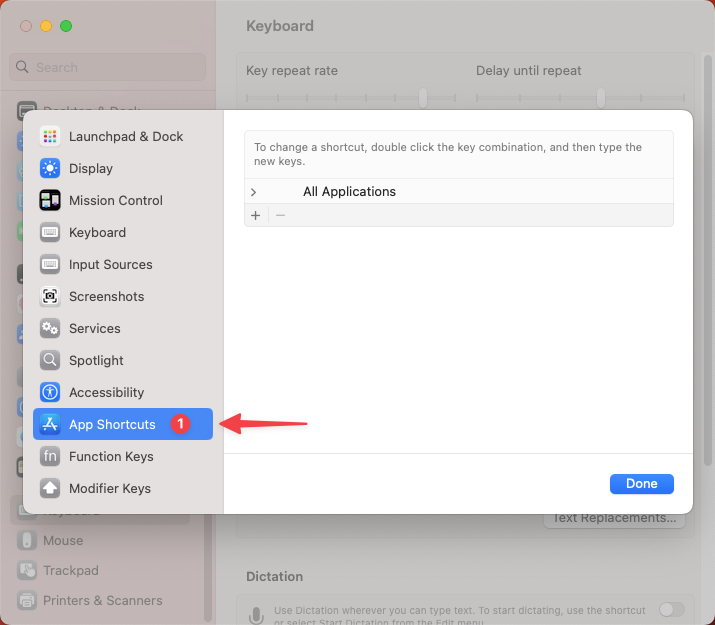Select Trackpad in Settings sidebar

tap(100, 570)
